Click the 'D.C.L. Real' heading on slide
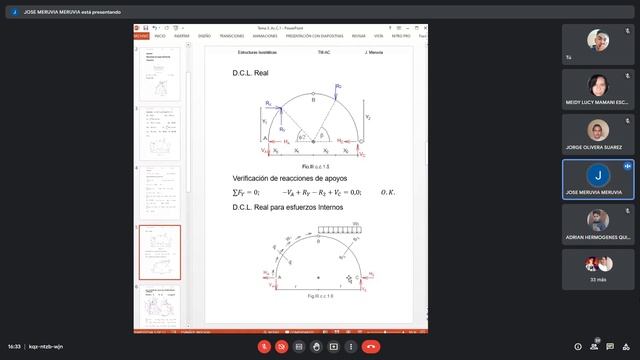The image size is (640, 360). point(250,73)
